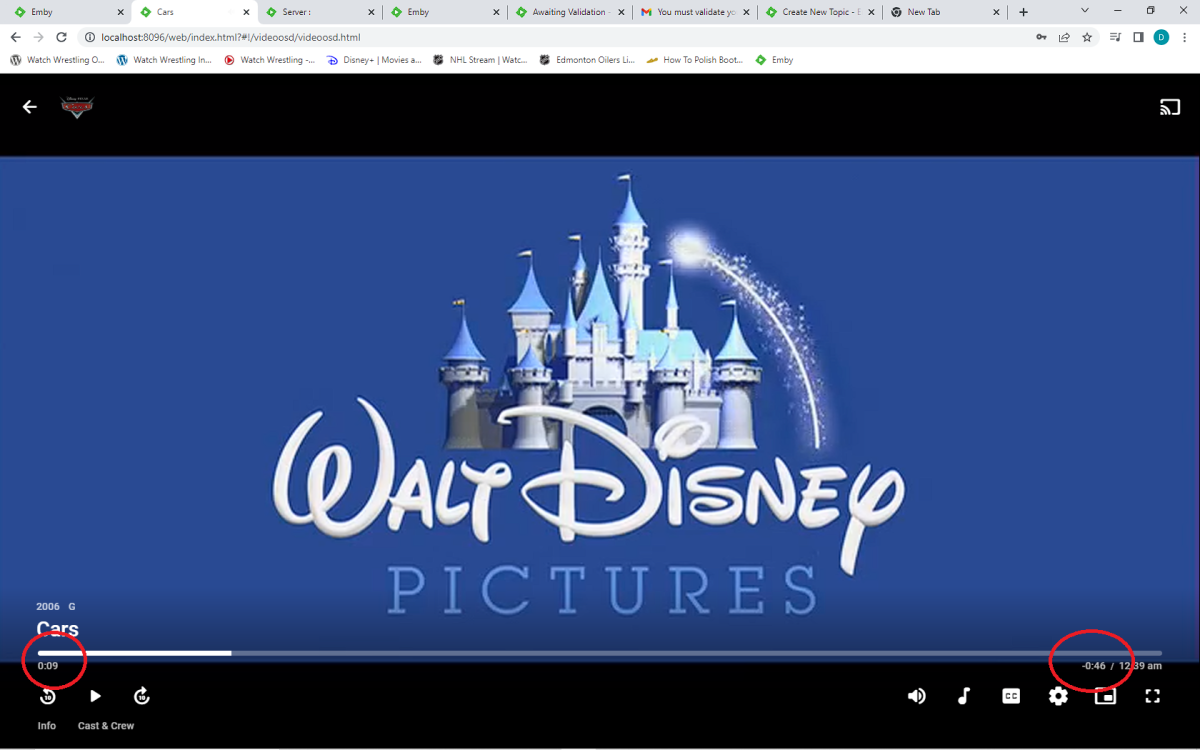Click the Cars movie title

coord(58,629)
